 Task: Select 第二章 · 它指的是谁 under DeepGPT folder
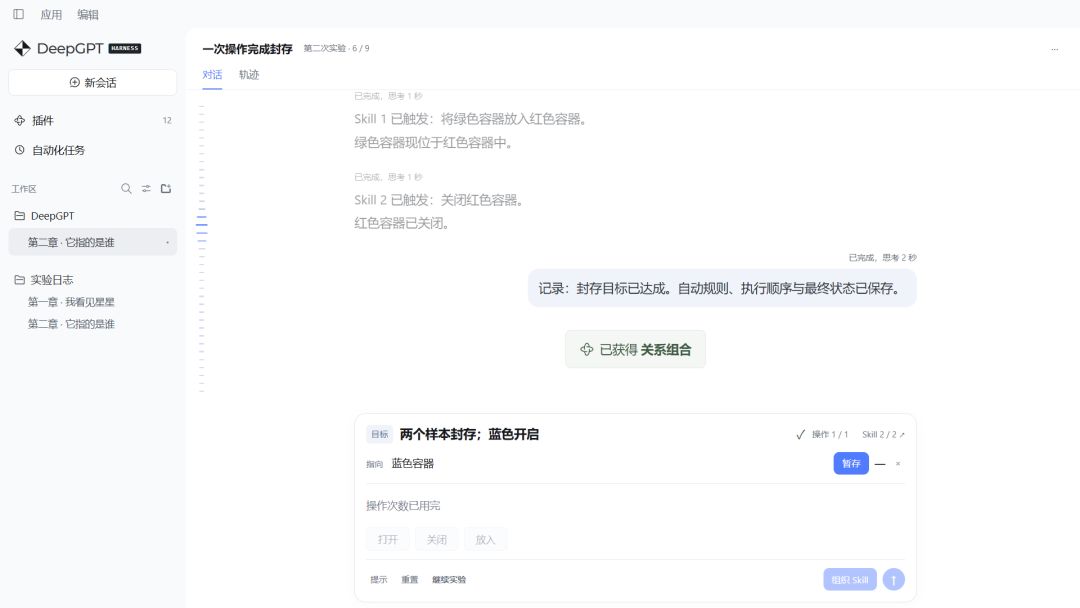[x=92, y=242]
